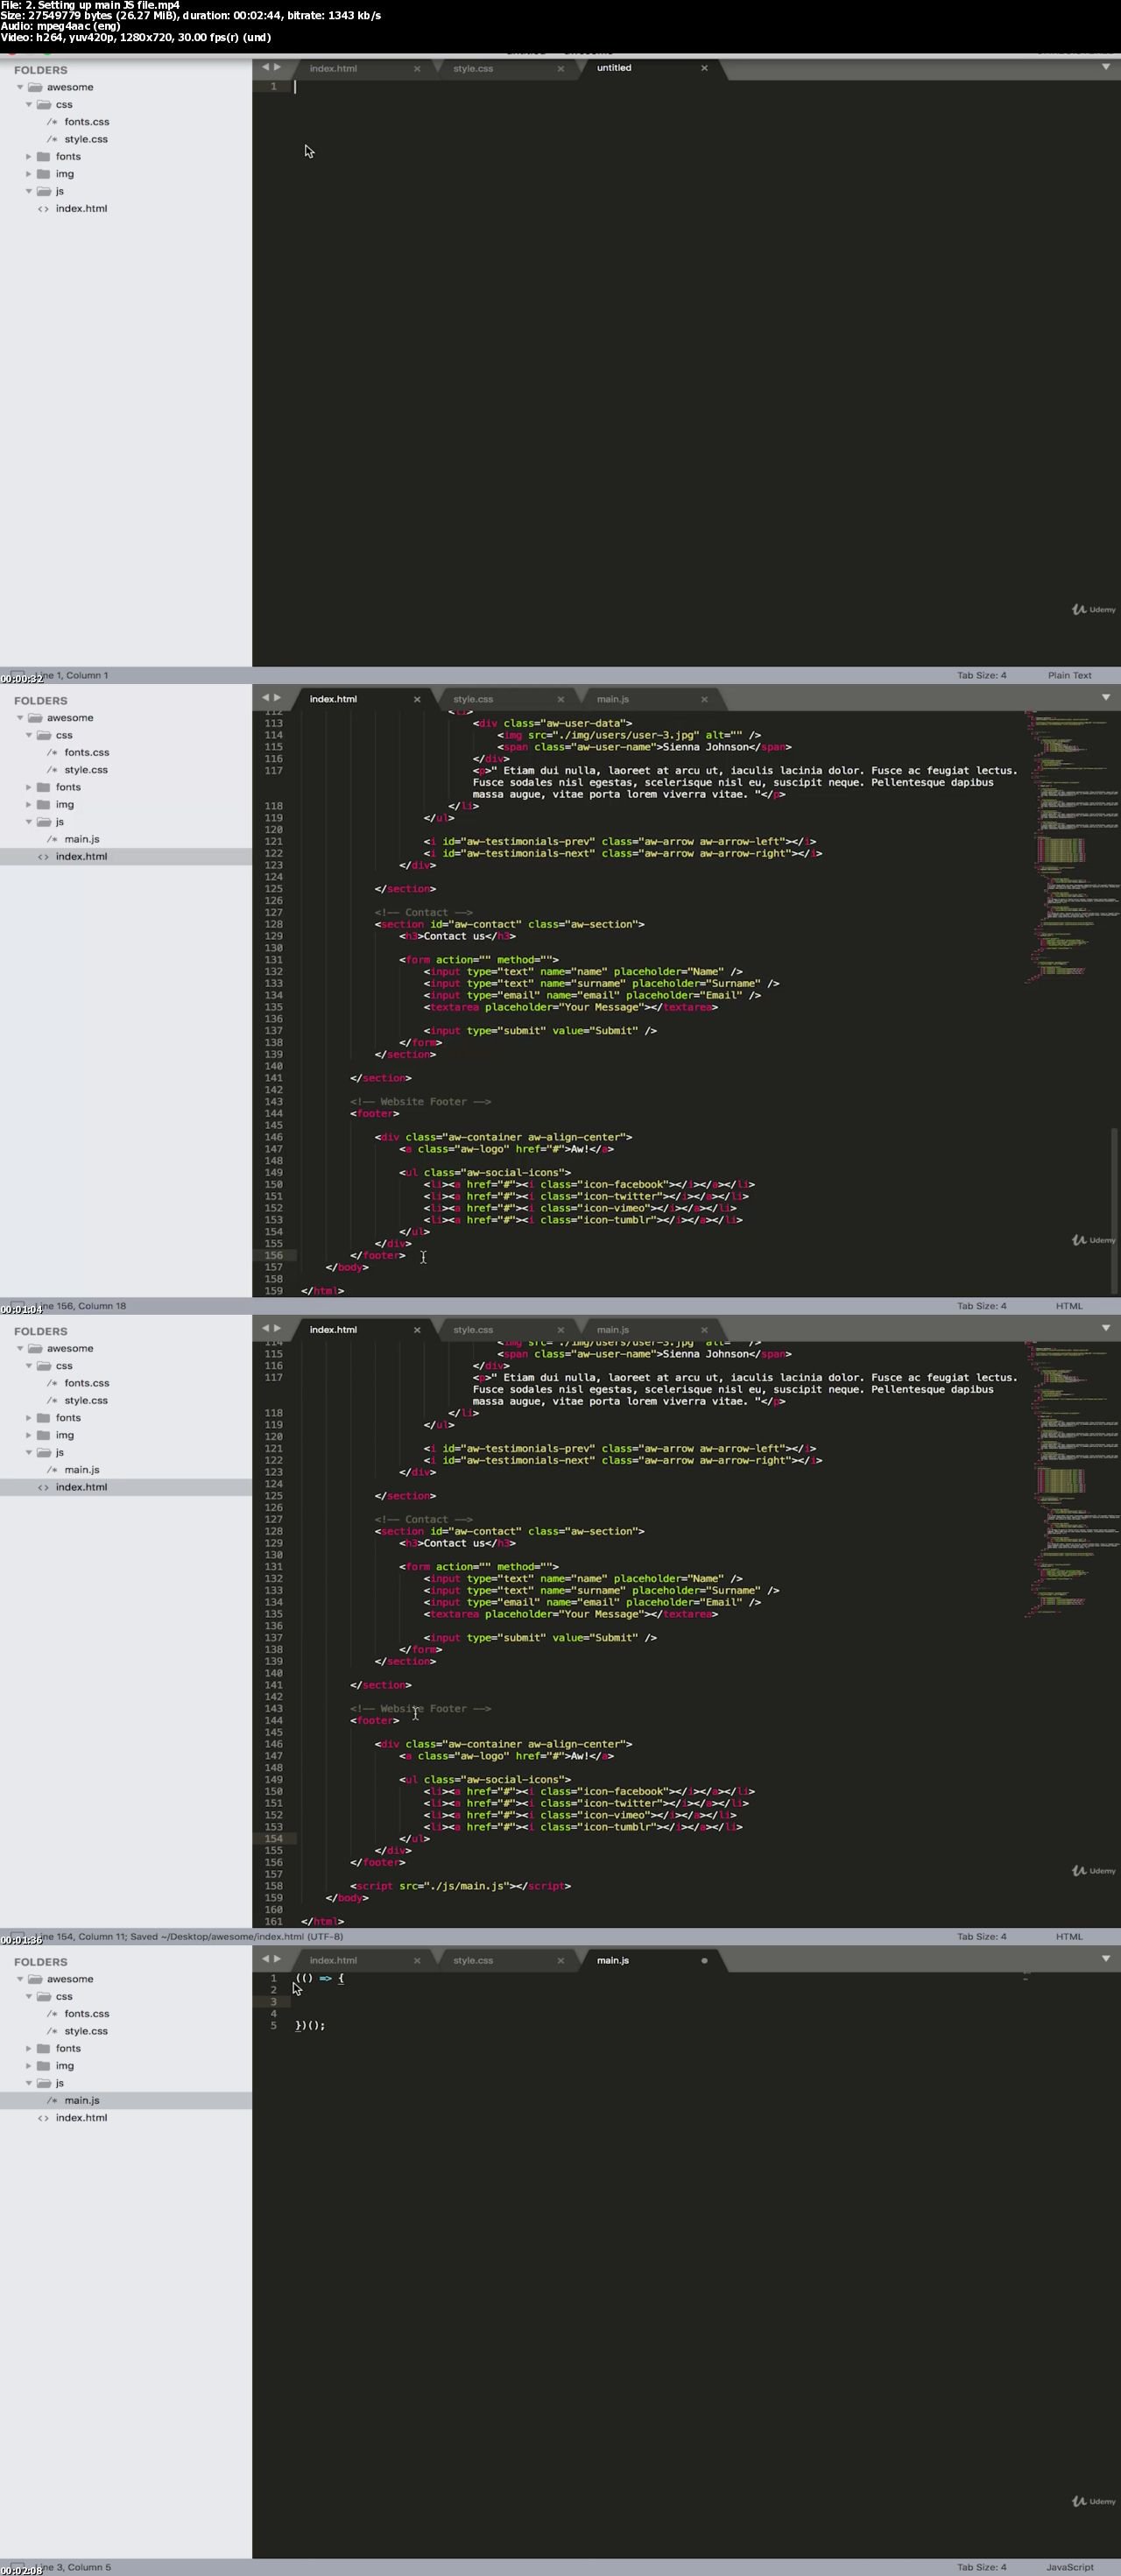Click the forward navigation arrow in the 00:01:36 frame
The image size is (1121, 2576).
(x=277, y=1328)
